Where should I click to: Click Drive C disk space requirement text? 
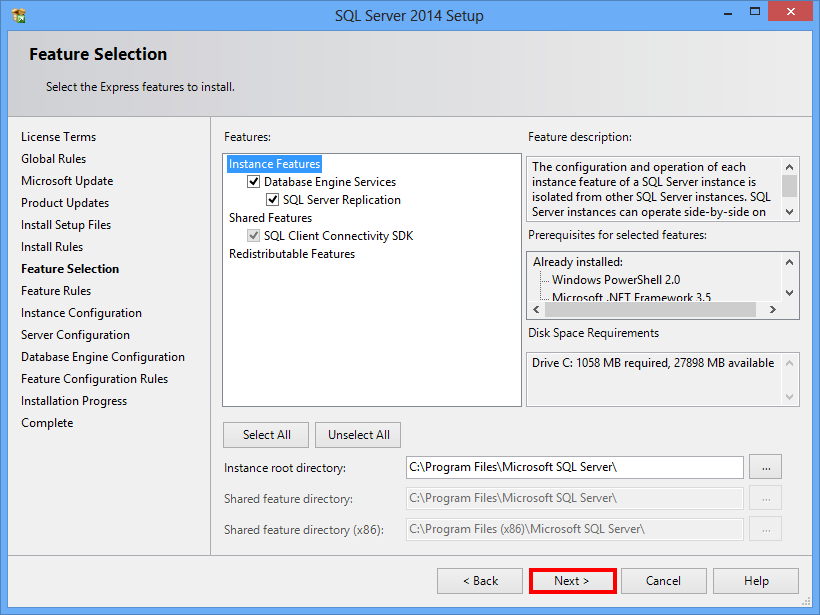tap(653, 363)
